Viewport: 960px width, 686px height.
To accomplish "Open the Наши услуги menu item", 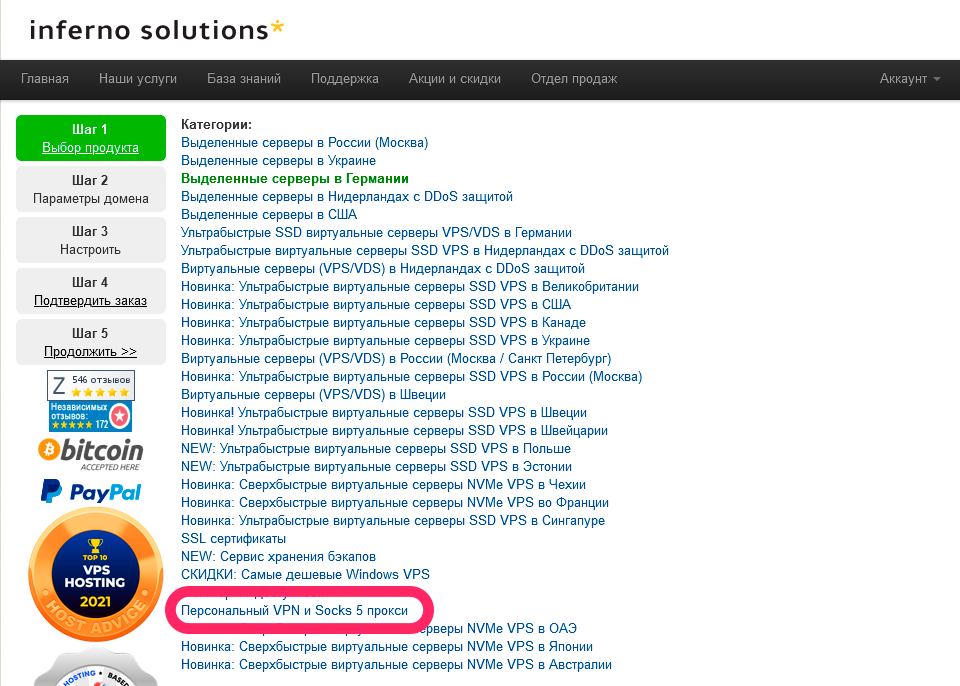I will 138,79.
